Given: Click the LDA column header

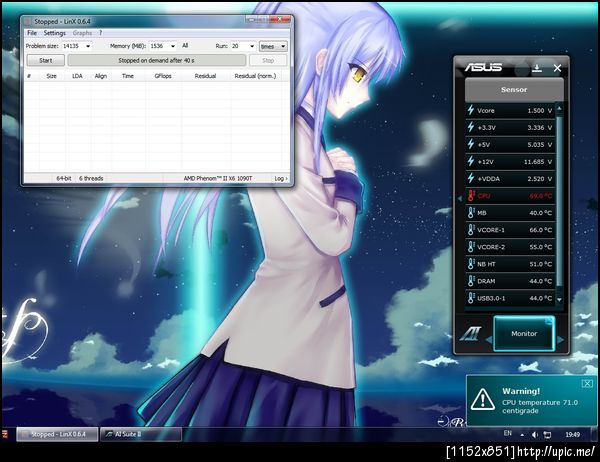Looking at the screenshot, I should tap(77, 76).
